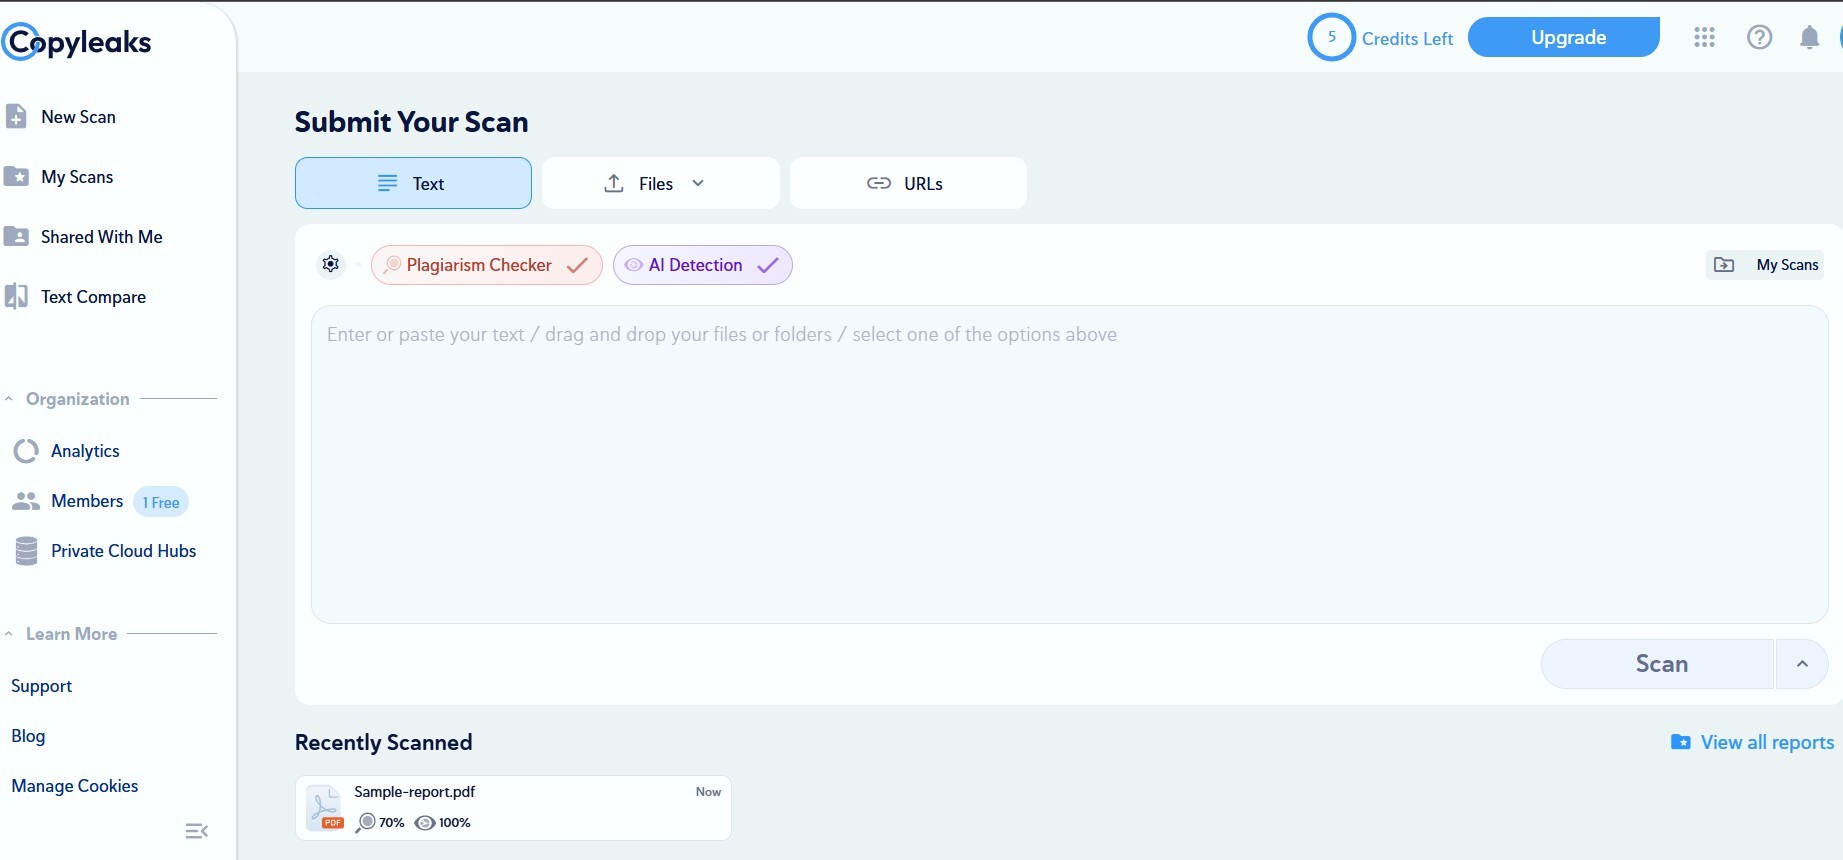1843x860 pixels.
Task: Open scan settings gear icon
Action: coord(331,264)
